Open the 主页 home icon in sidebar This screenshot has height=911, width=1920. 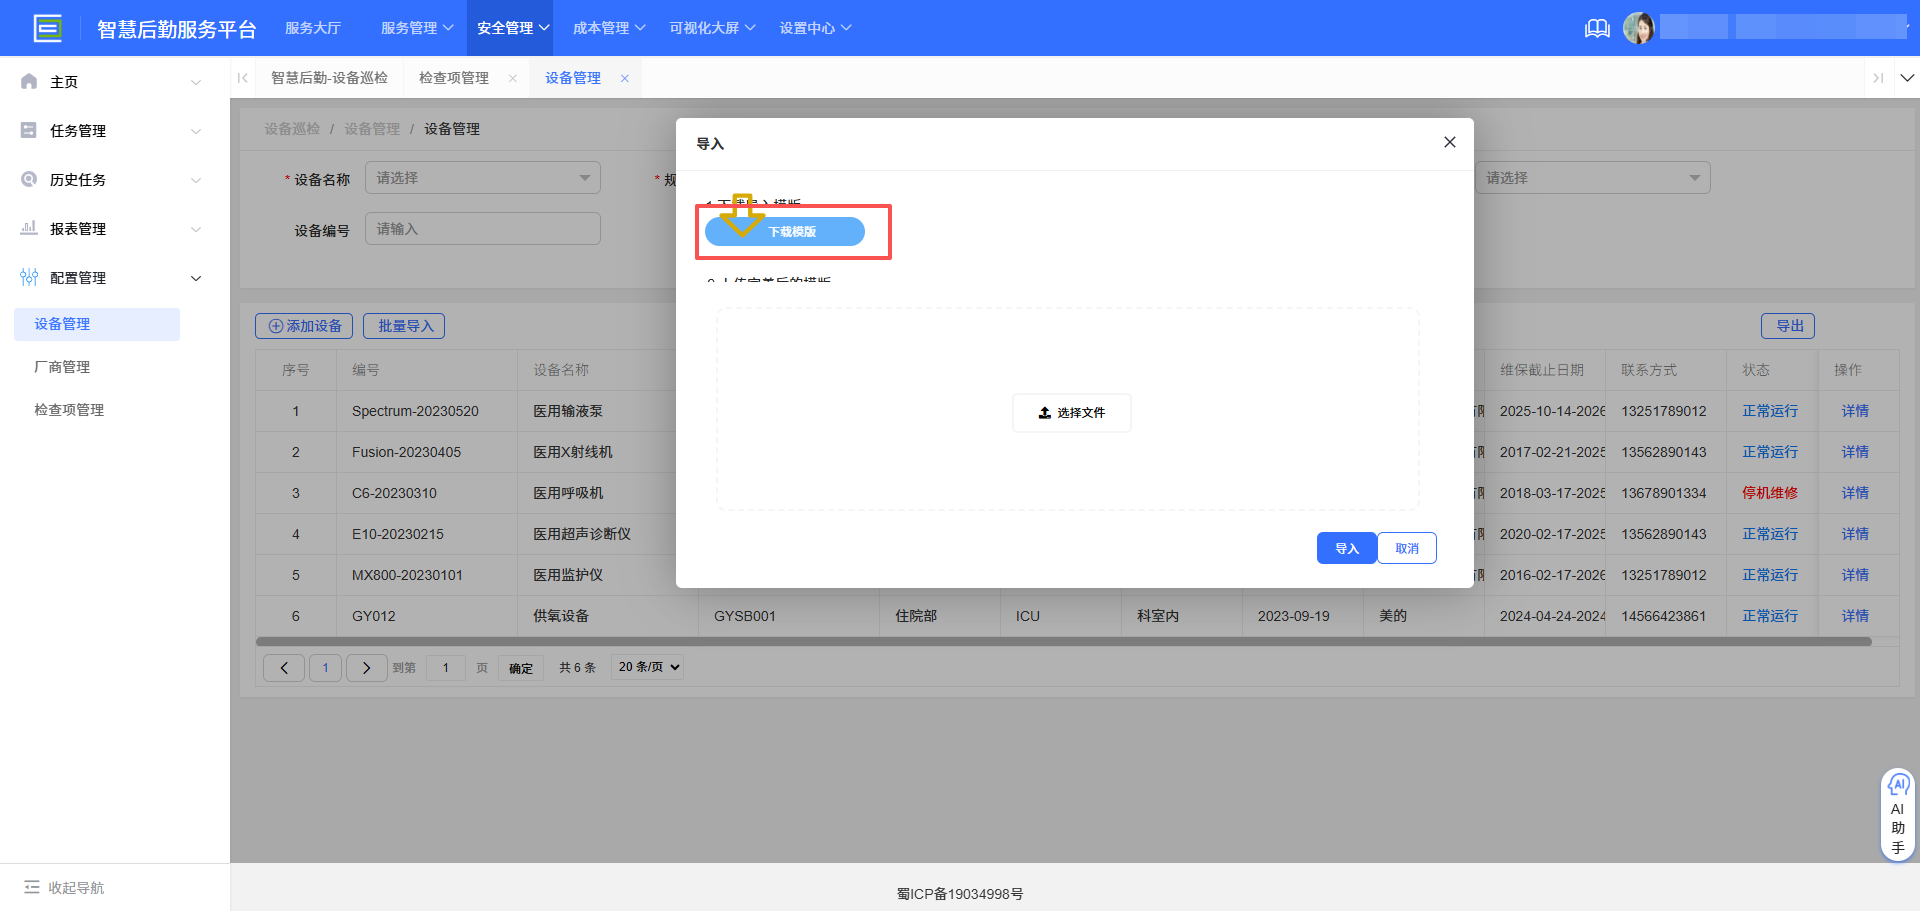(x=28, y=81)
